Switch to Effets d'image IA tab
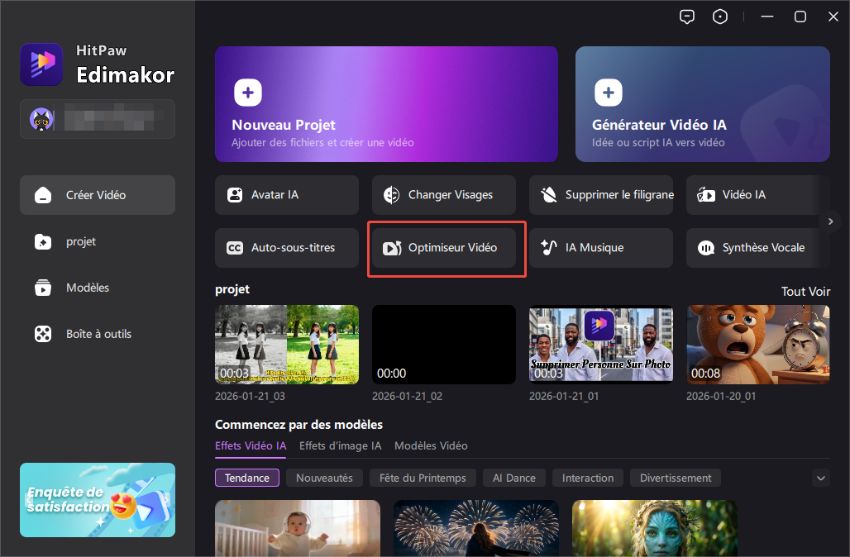This screenshot has width=850, height=557. pos(340,446)
